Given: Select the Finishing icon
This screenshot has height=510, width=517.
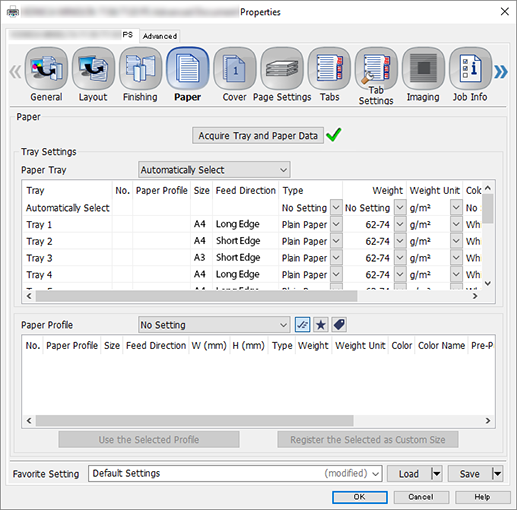Looking at the screenshot, I should (x=140, y=69).
